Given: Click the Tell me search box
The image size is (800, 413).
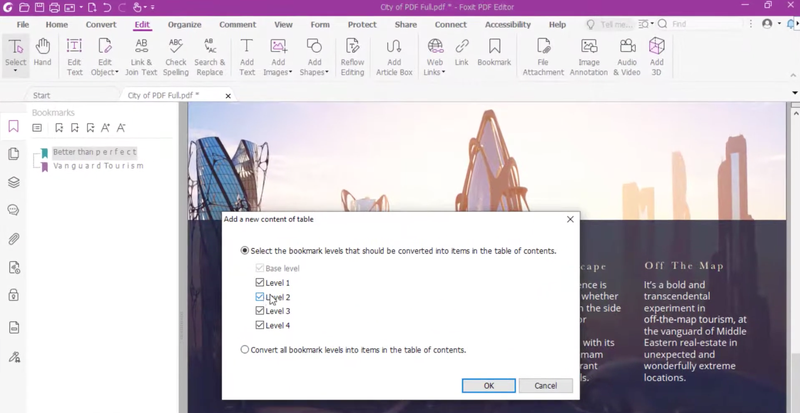Looking at the screenshot, I should [609, 24].
